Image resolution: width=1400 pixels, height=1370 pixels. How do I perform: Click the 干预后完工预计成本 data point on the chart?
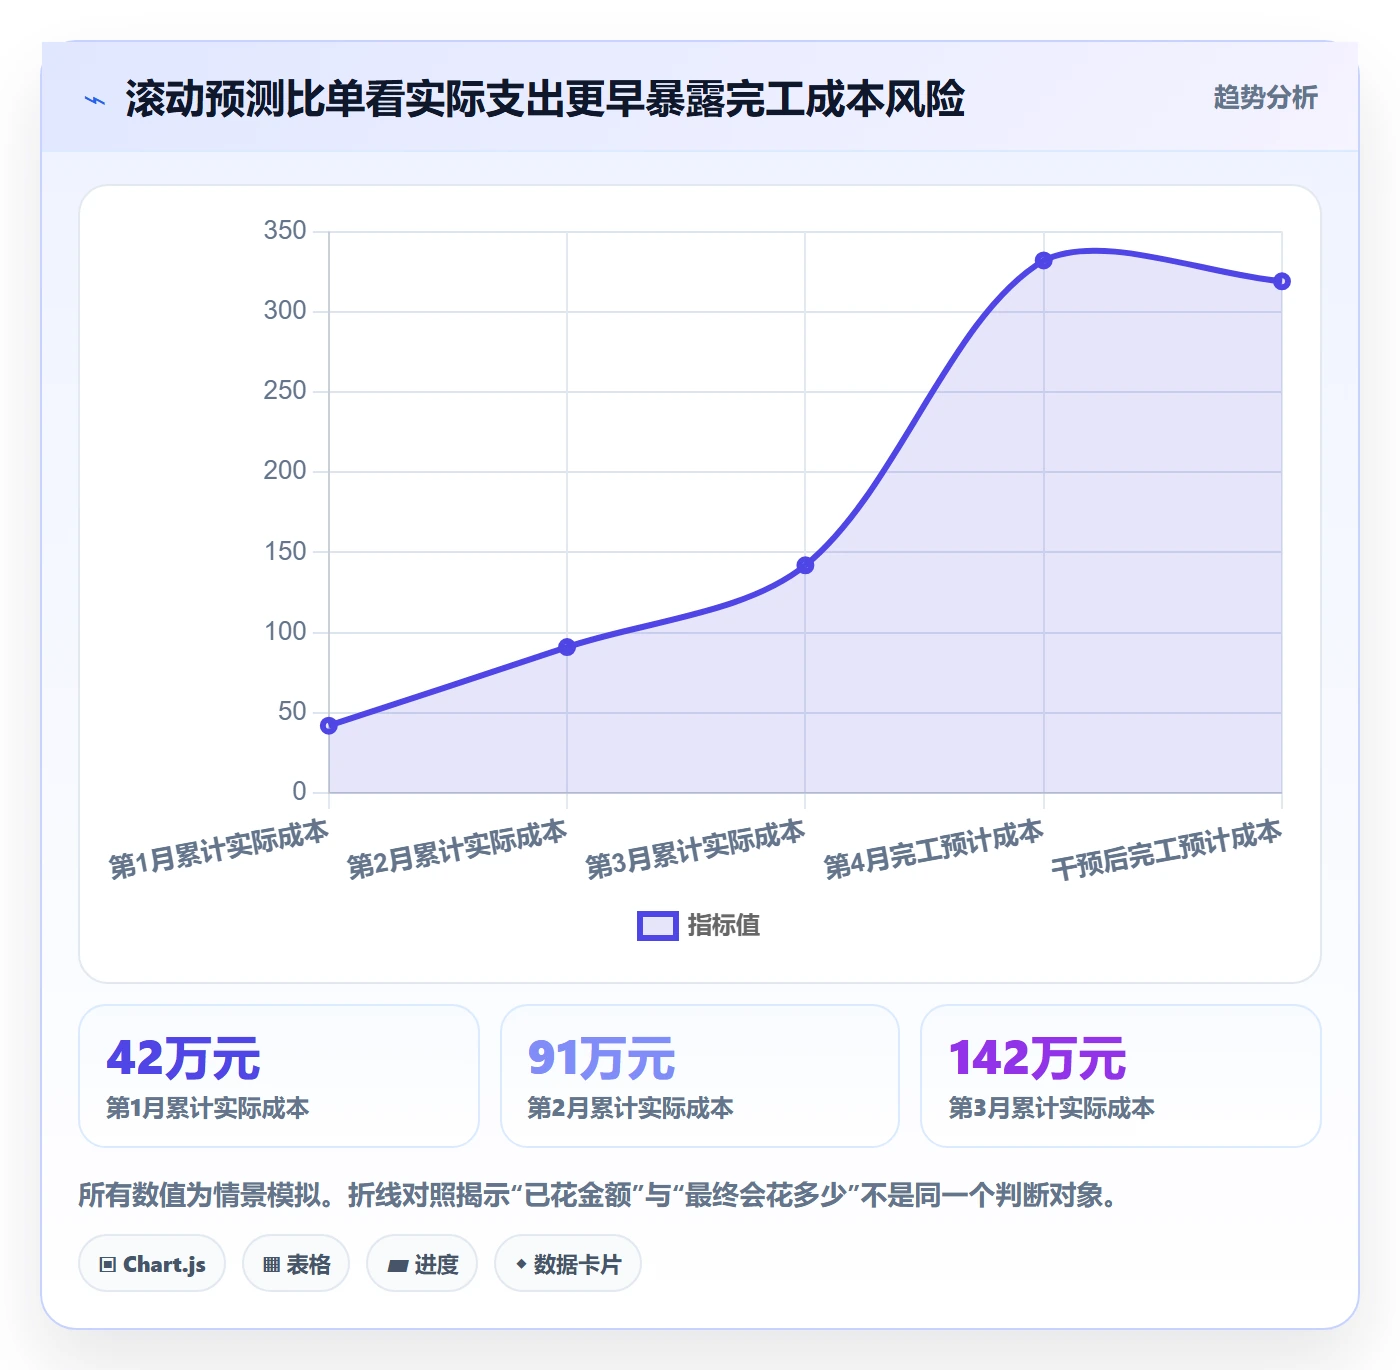[x=1282, y=282]
